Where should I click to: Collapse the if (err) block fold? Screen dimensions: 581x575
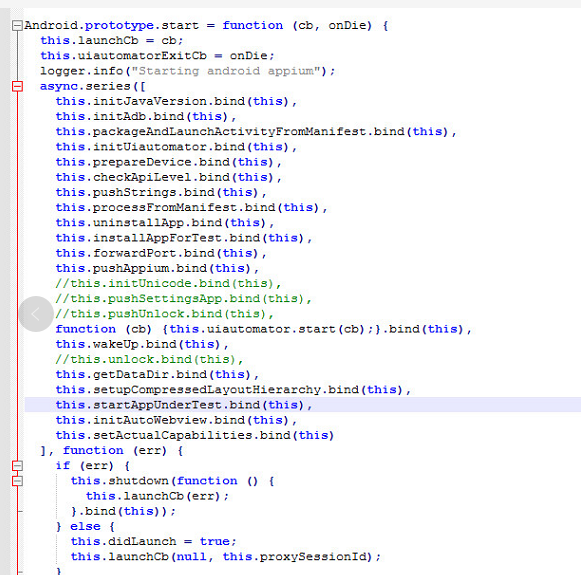coord(17,466)
